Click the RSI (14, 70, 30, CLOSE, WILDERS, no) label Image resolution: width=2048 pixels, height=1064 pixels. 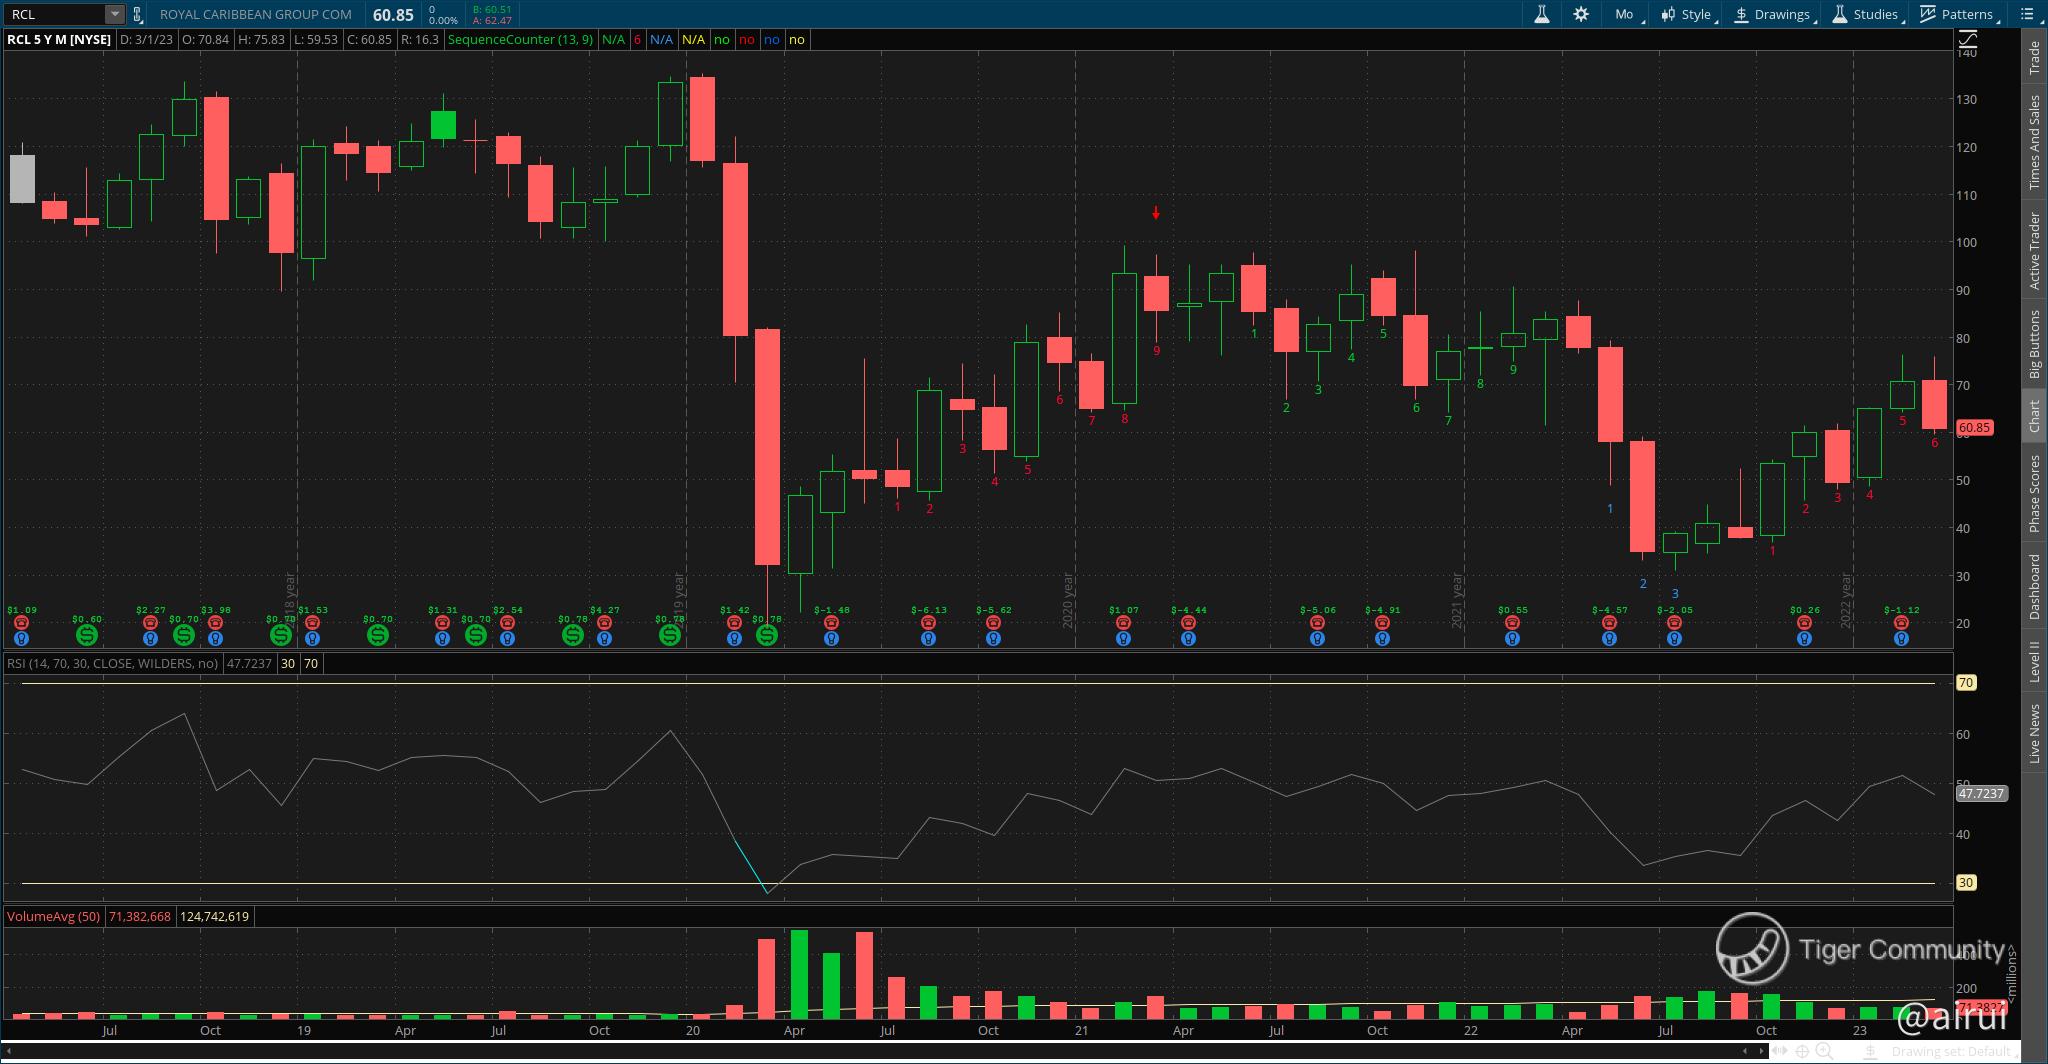(112, 663)
